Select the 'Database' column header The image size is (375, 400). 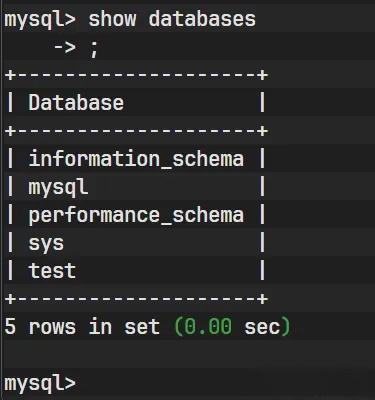click(76, 103)
